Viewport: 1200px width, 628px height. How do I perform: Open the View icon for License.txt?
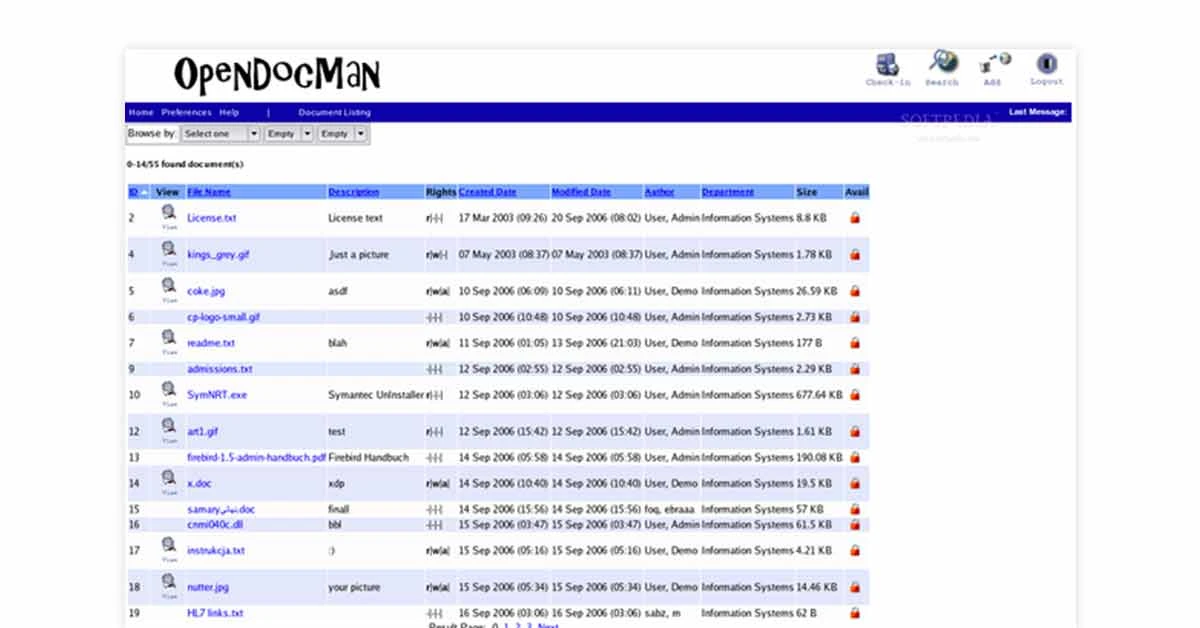[x=168, y=214]
